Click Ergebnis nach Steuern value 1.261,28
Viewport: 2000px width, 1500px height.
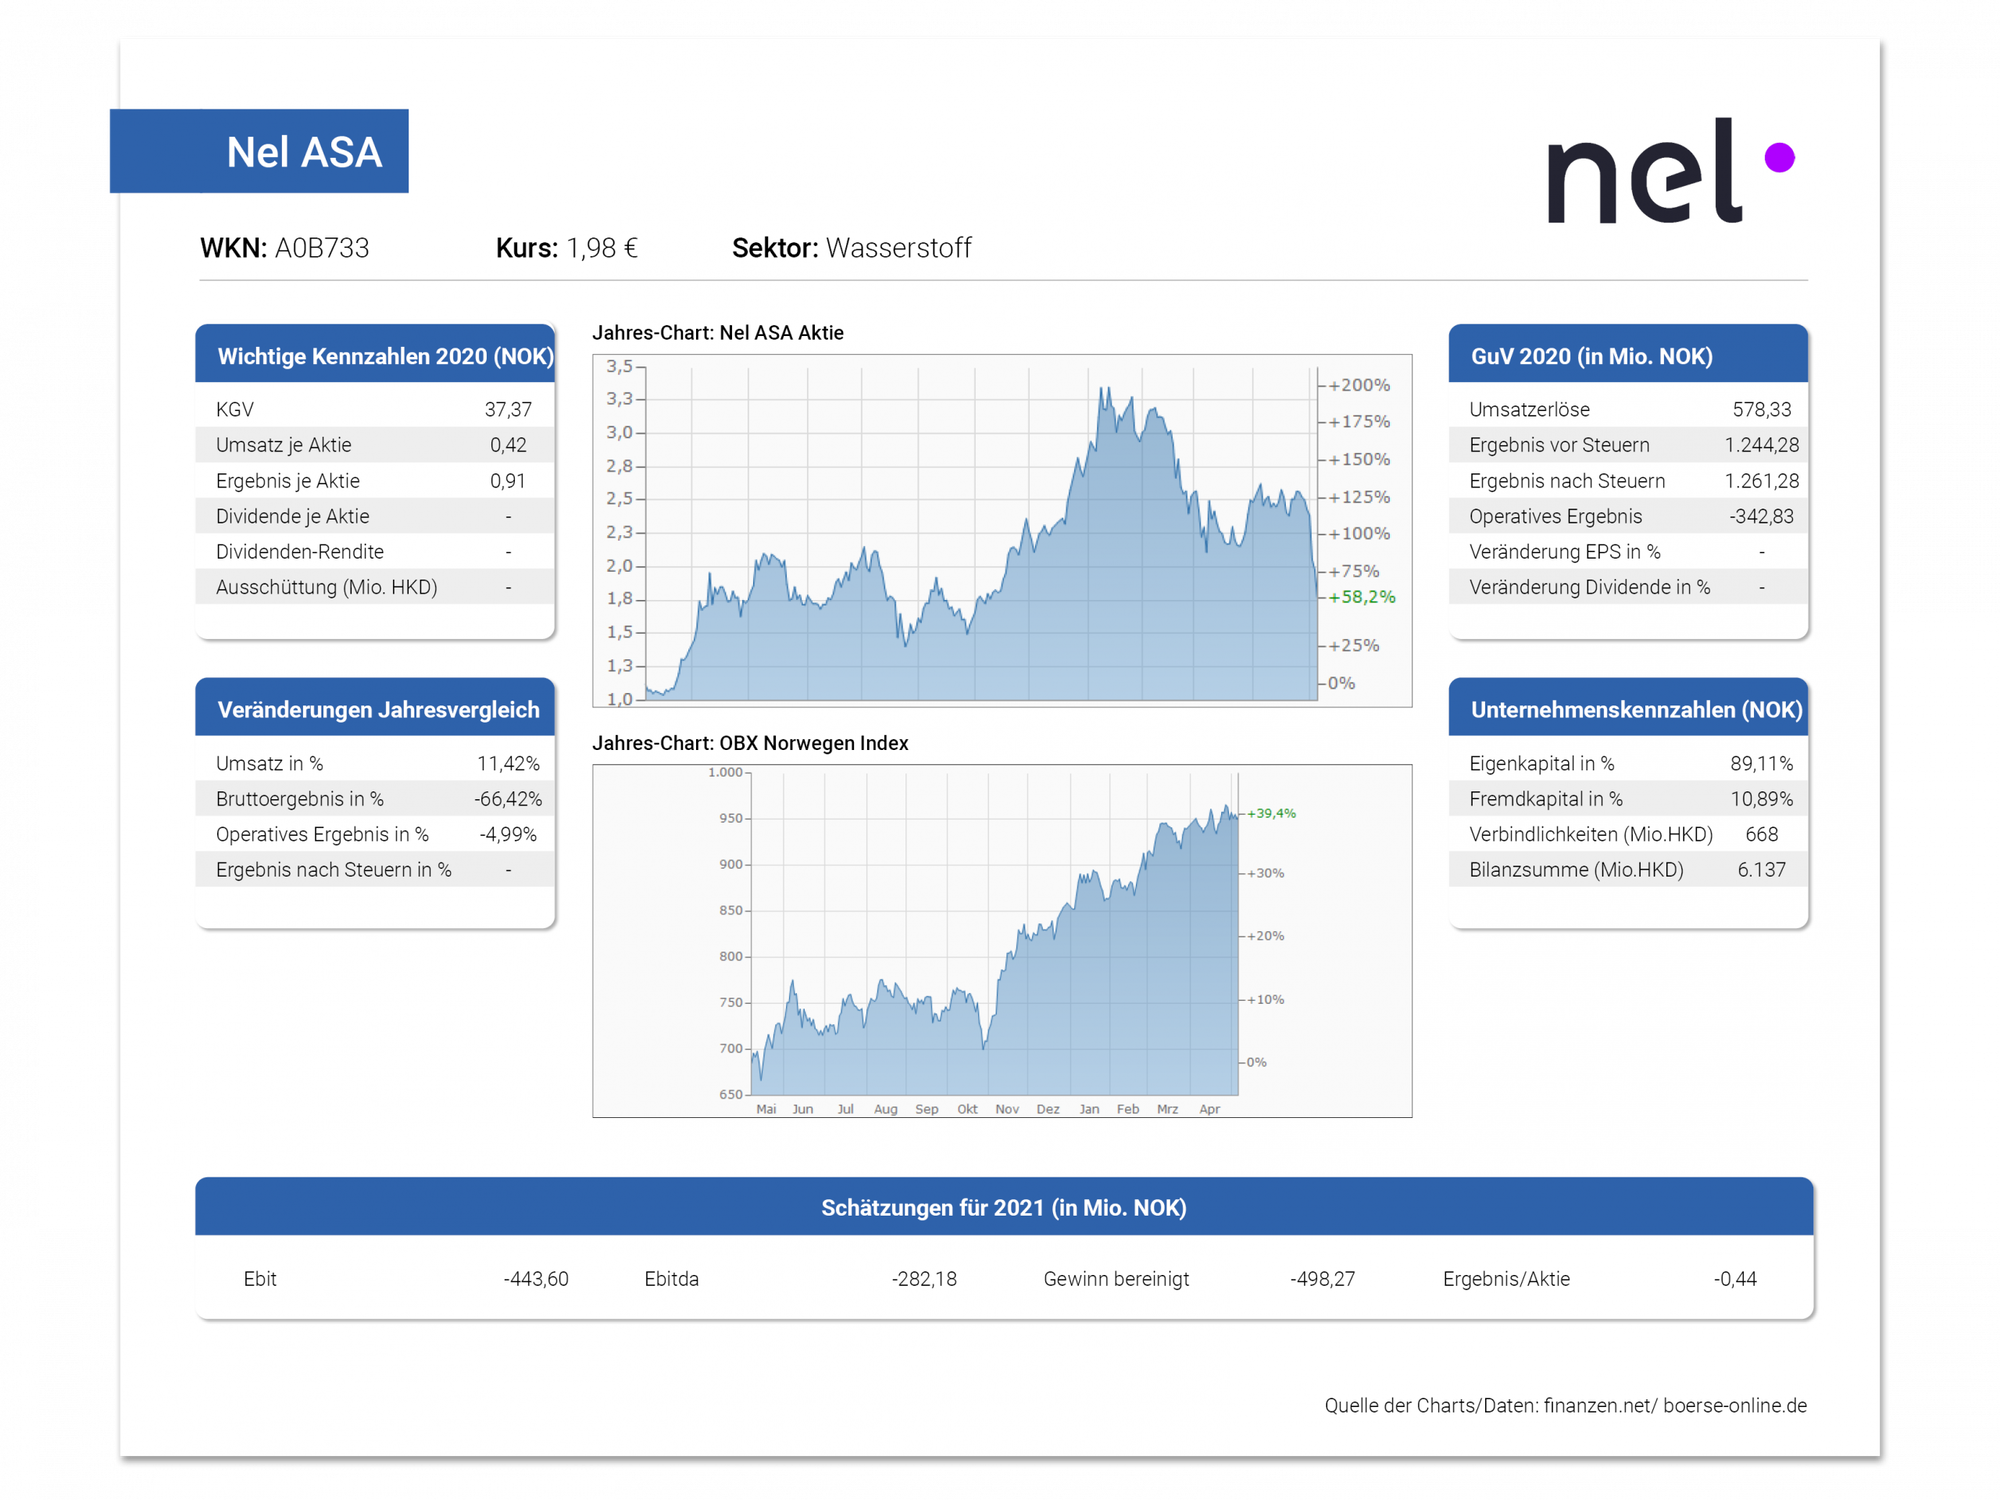pyautogui.click(x=1761, y=481)
